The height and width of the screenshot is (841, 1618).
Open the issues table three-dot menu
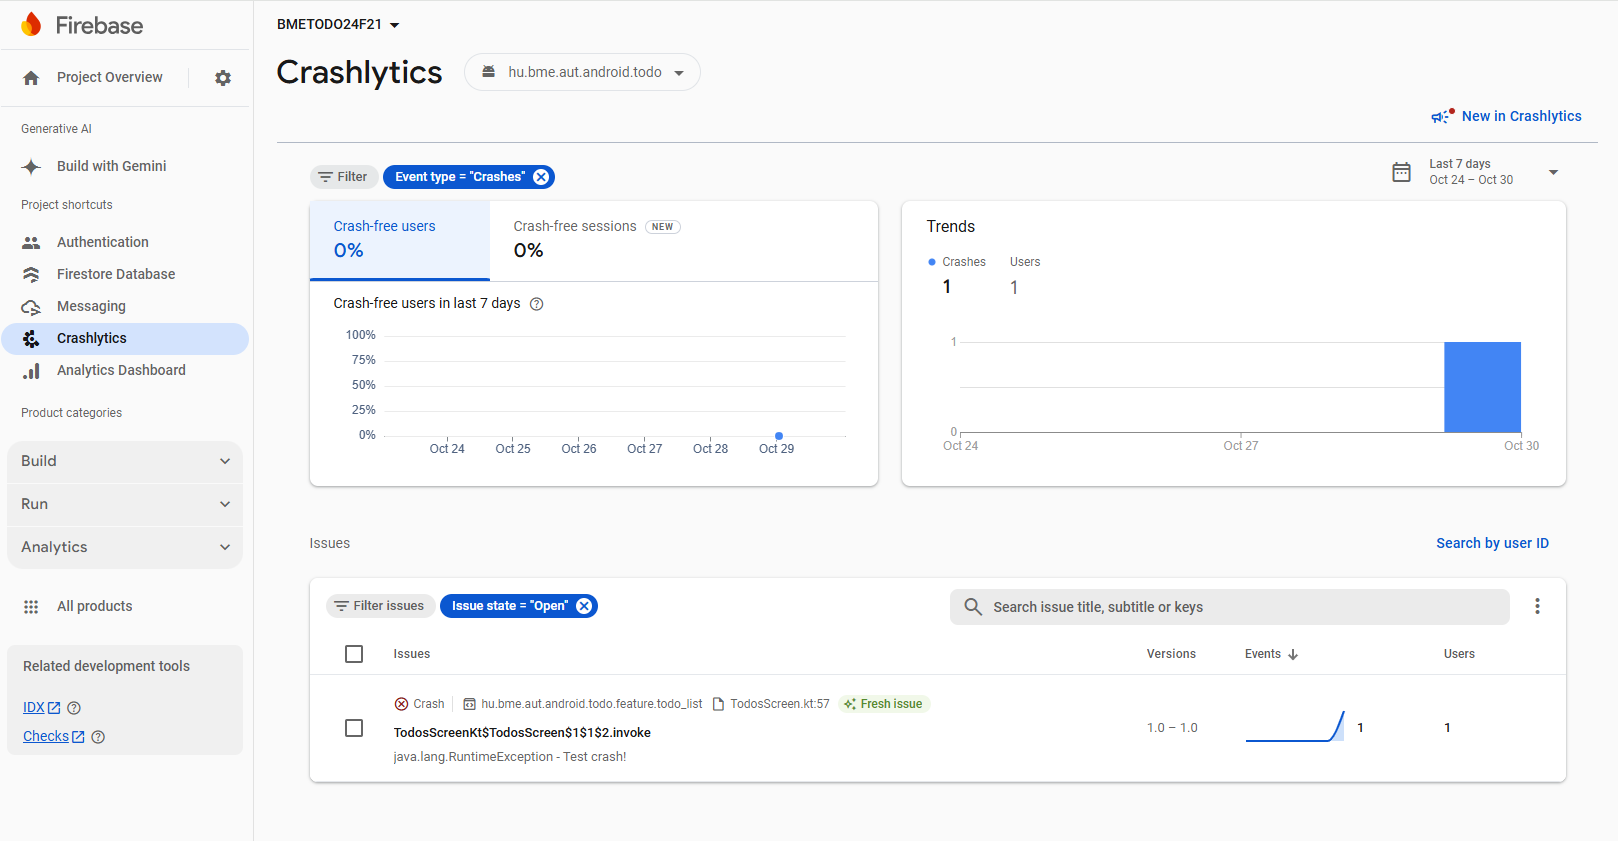1537,606
